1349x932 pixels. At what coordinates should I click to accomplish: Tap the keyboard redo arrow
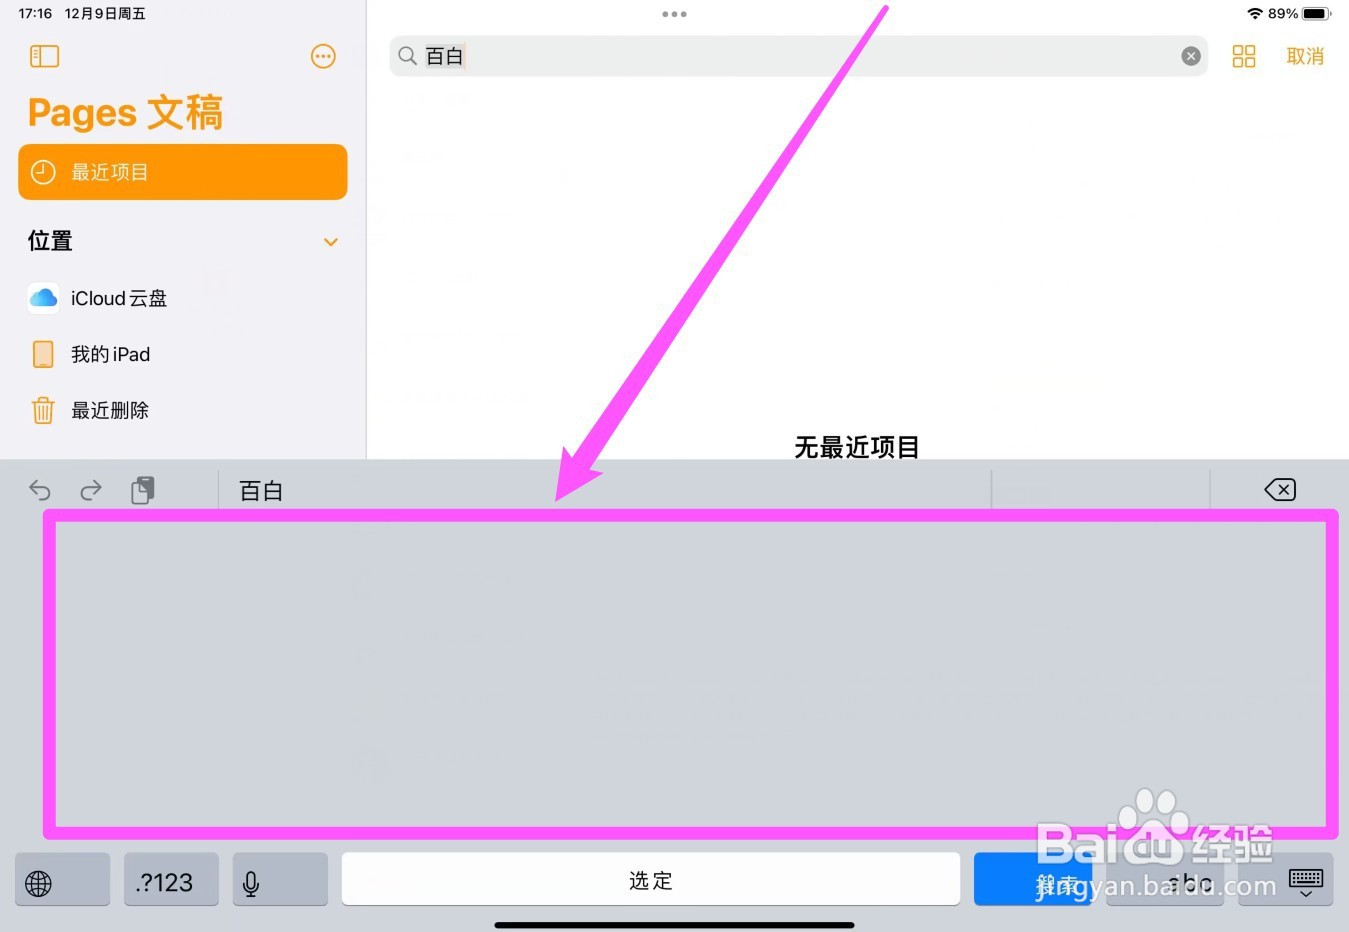coord(91,490)
